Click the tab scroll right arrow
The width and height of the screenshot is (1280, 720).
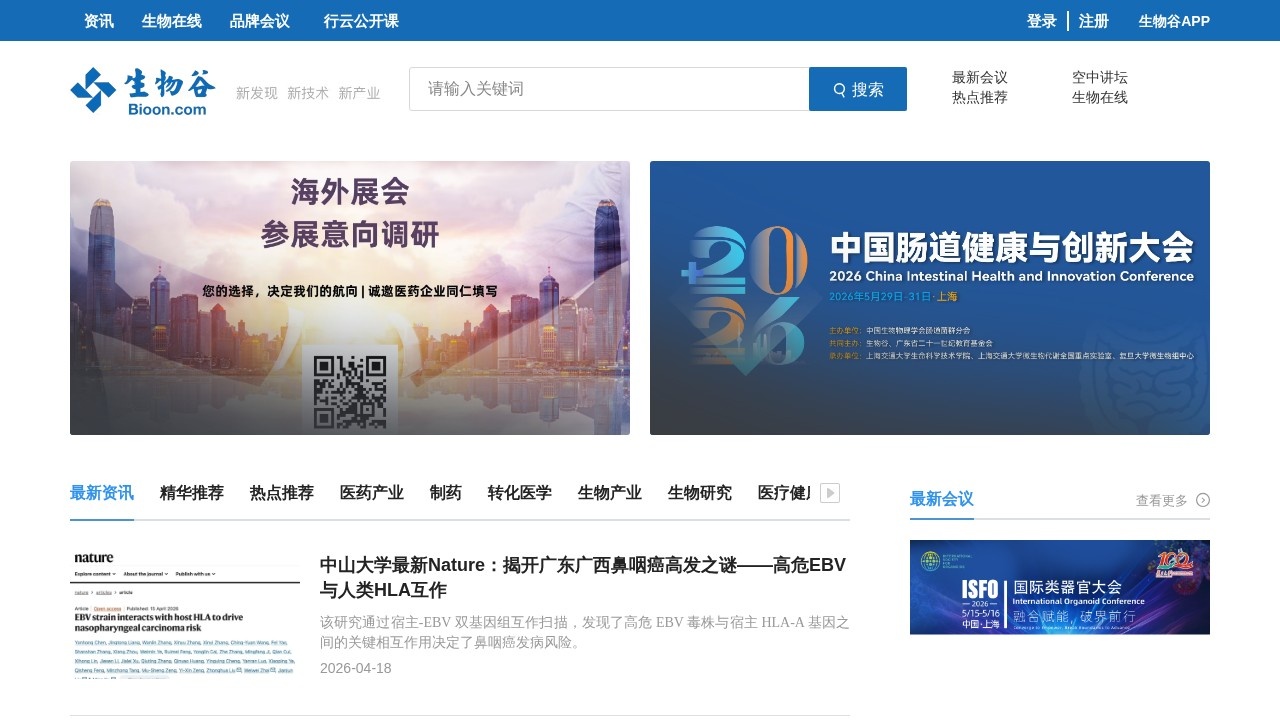tap(830, 493)
